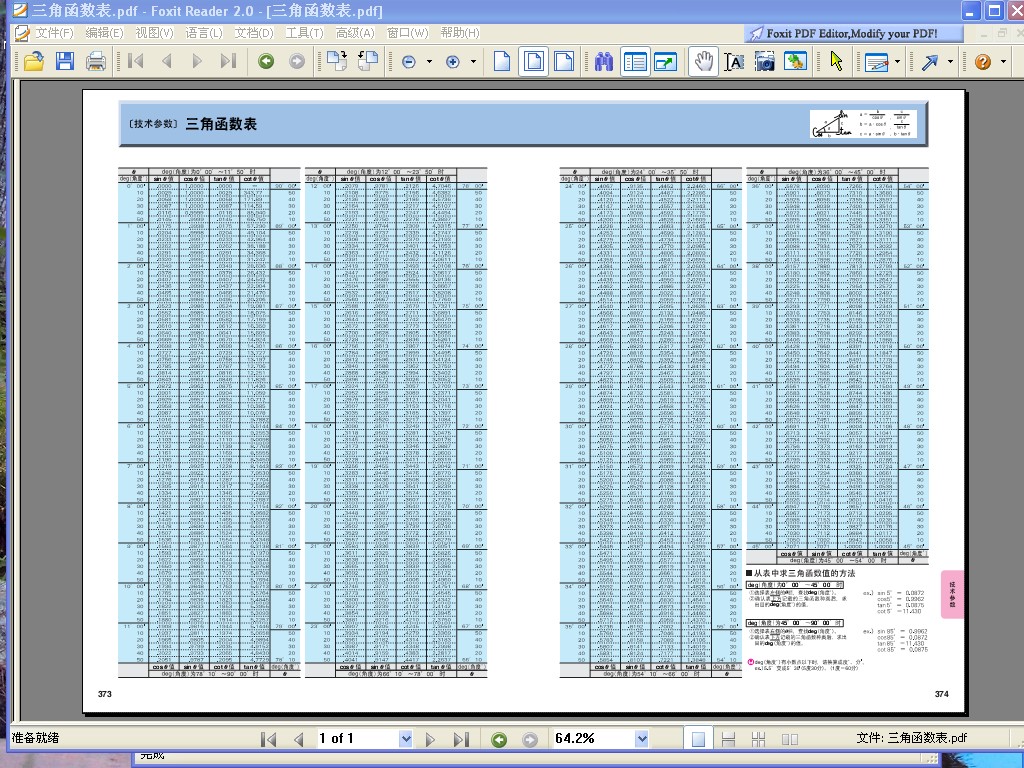
Task: Open the 语言(L) menu
Action: tap(204, 33)
